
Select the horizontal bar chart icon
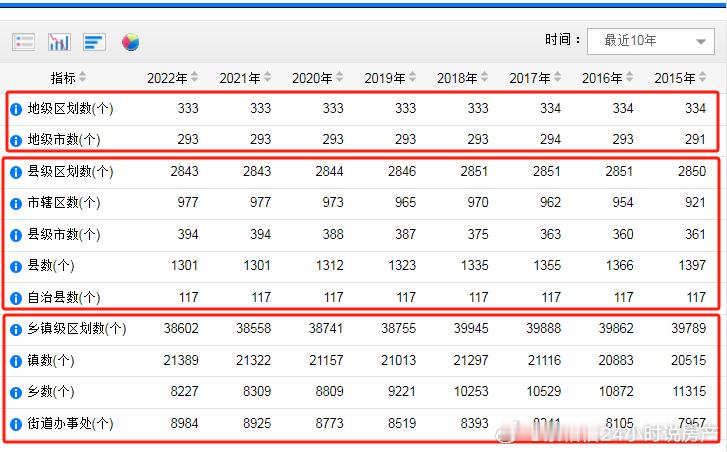(95, 42)
